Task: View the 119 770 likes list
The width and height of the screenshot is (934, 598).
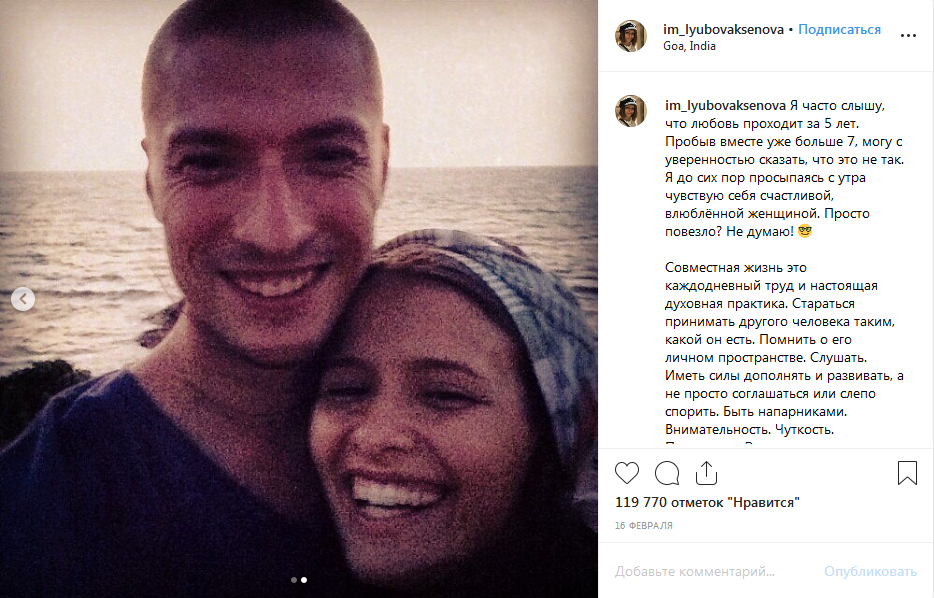Action: point(707,502)
